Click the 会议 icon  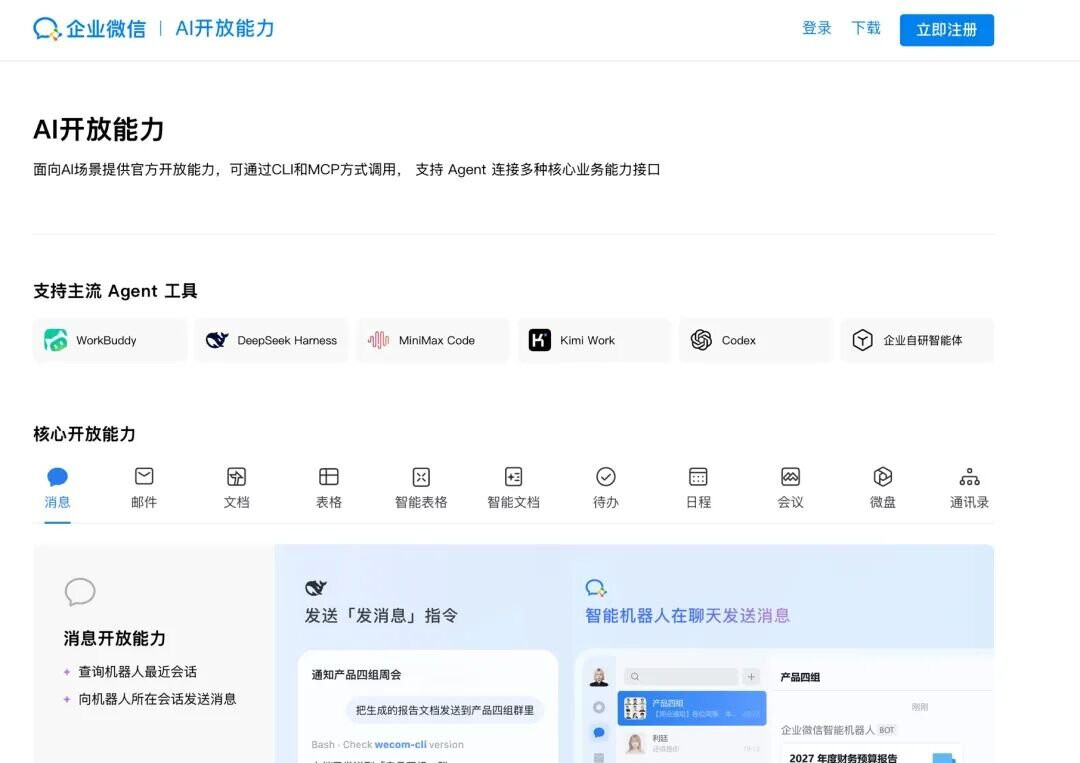(x=790, y=477)
